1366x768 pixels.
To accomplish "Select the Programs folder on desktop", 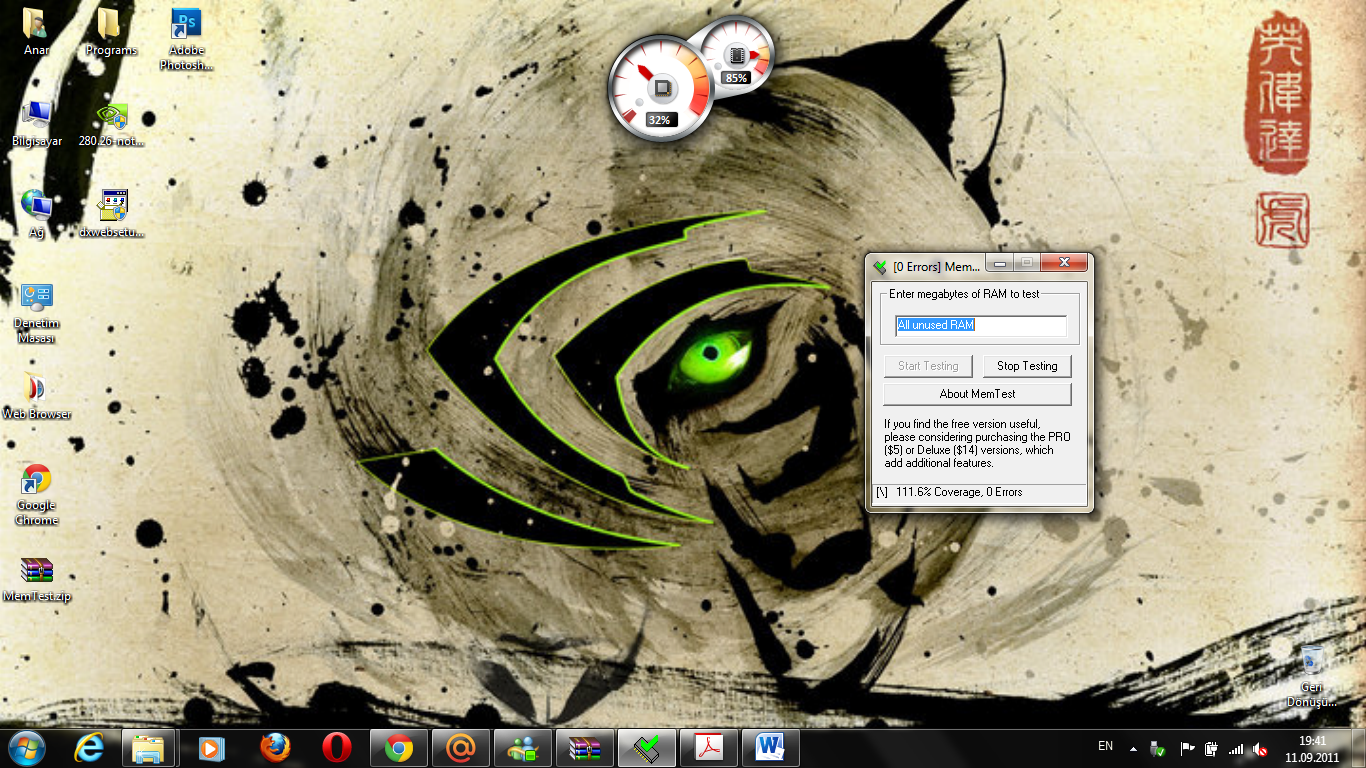I will [x=111, y=30].
